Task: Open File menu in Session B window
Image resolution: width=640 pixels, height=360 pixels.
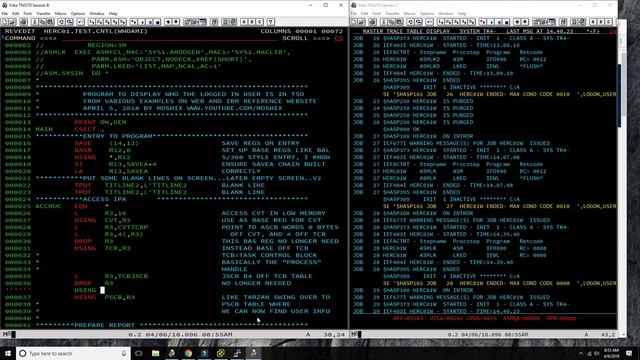Action: 5,13
